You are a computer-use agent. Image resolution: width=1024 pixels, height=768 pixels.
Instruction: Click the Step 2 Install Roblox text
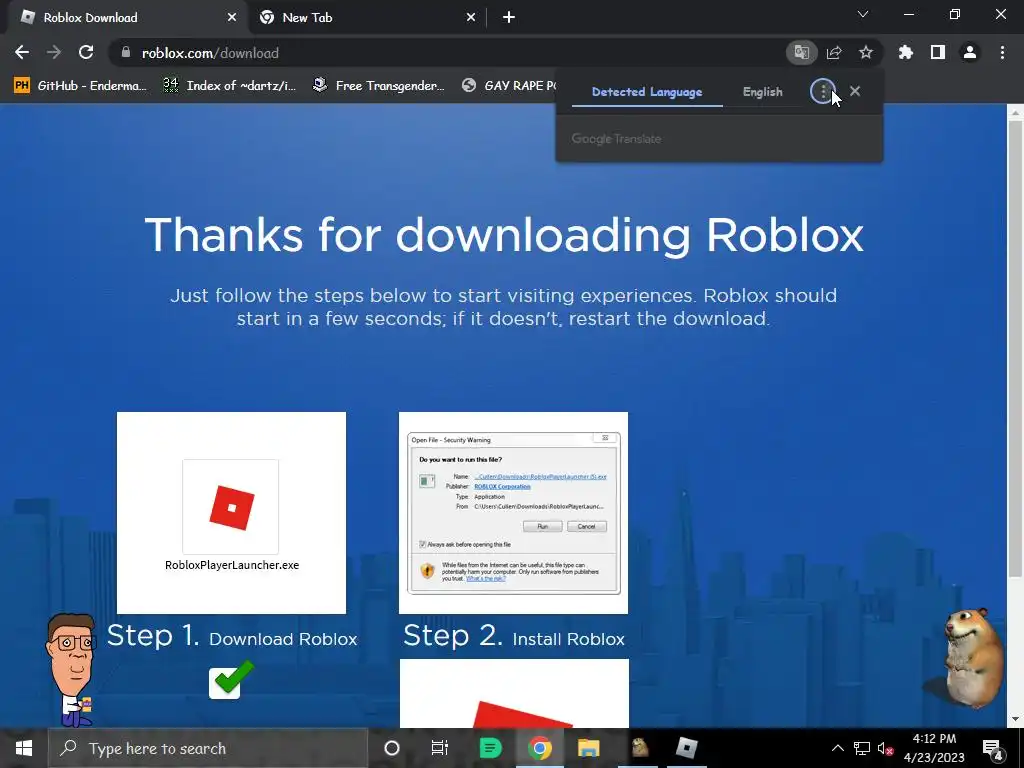513,636
